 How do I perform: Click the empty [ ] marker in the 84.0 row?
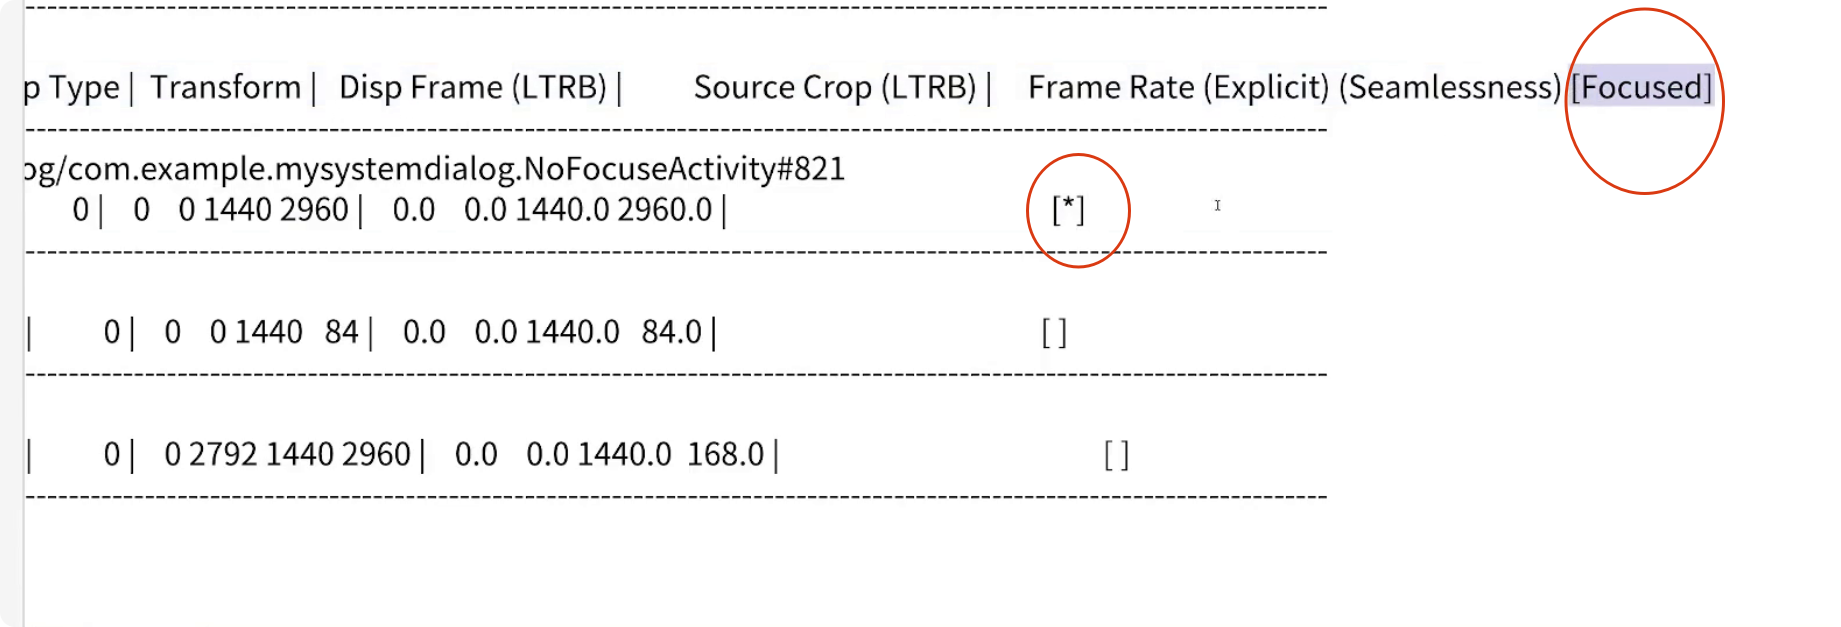[1054, 333]
